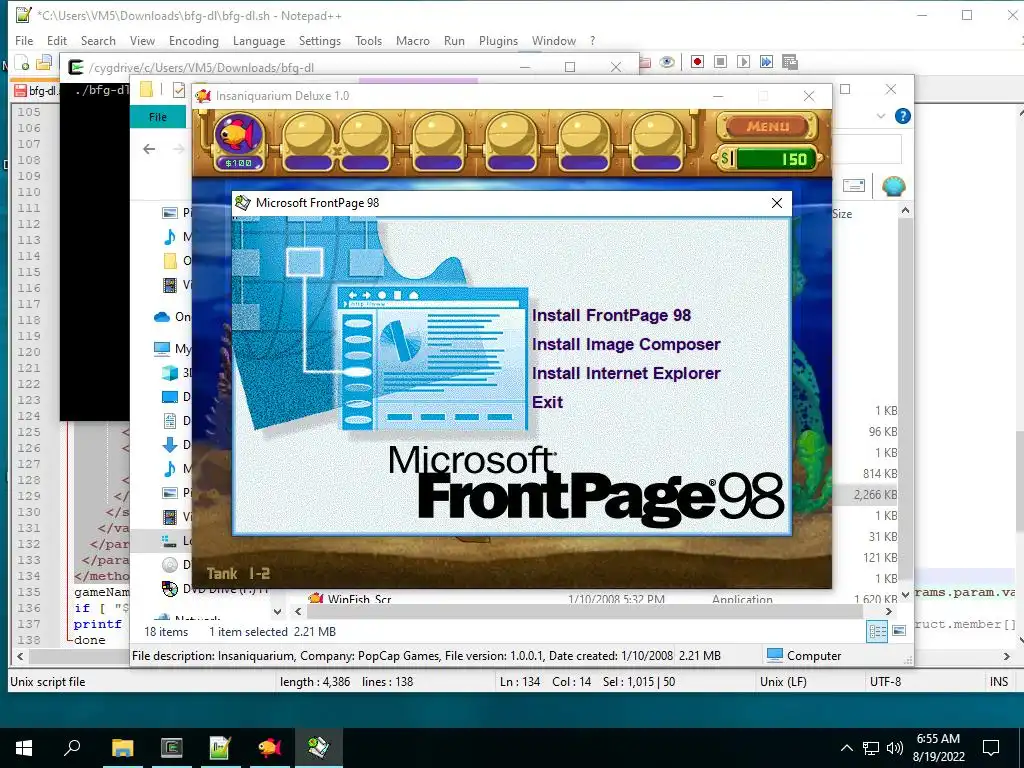Switch Explorer to Details view icon
Viewport: 1024px width, 768px height.
click(x=877, y=631)
